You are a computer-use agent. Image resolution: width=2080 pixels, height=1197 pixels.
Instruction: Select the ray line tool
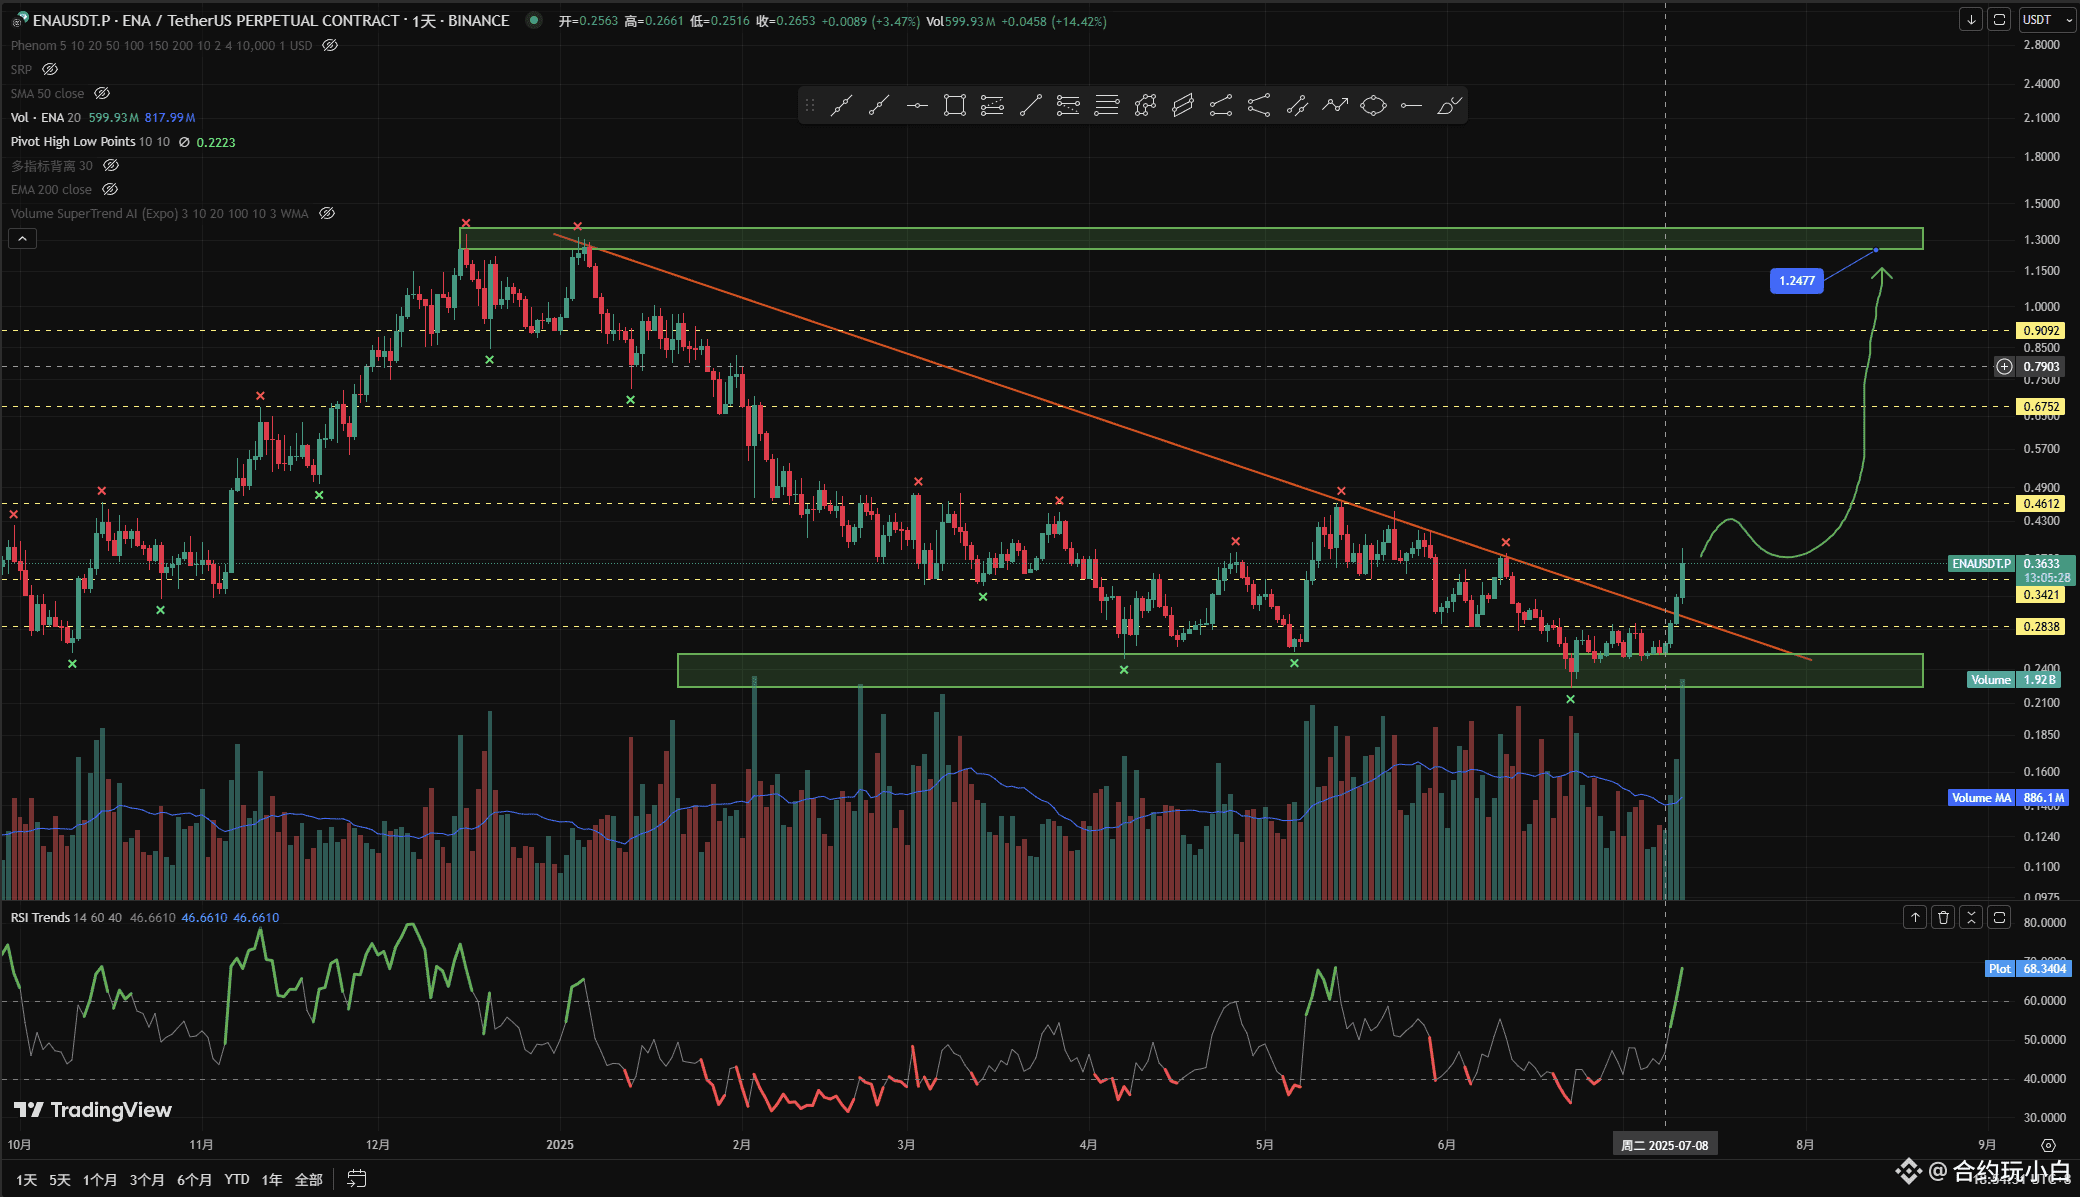pos(879,105)
